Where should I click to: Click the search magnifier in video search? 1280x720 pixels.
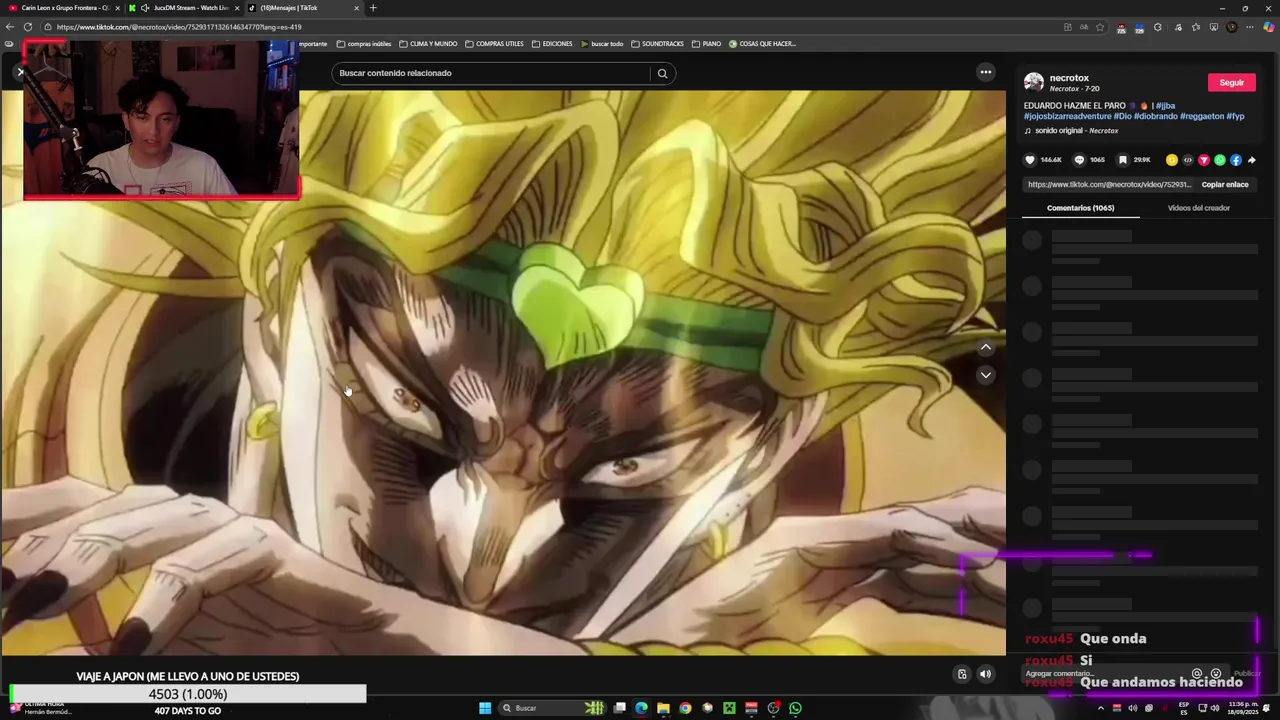662,73
